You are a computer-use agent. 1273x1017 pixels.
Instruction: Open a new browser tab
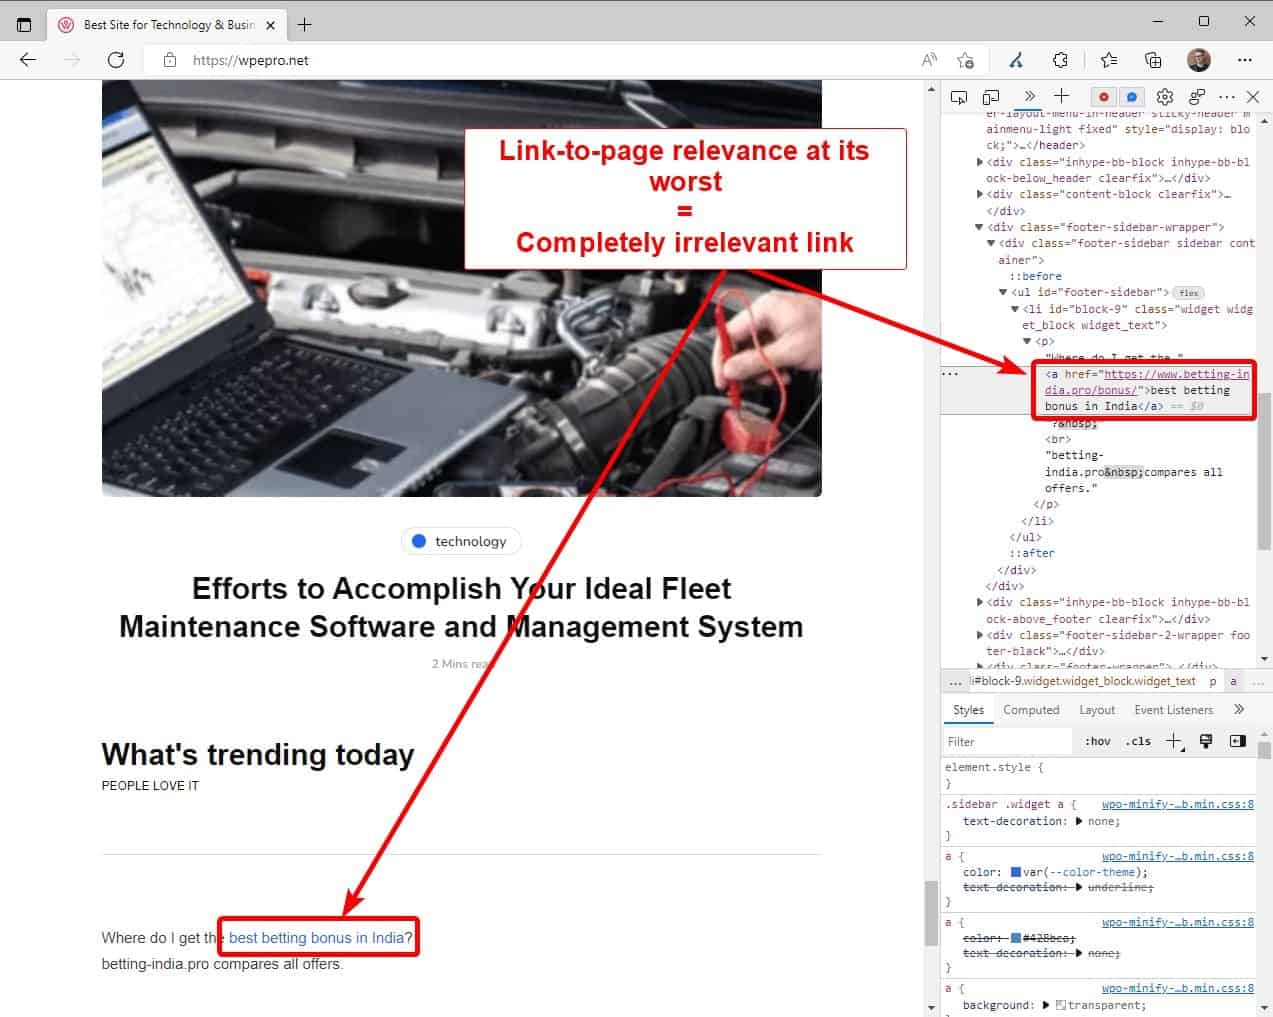(x=305, y=25)
